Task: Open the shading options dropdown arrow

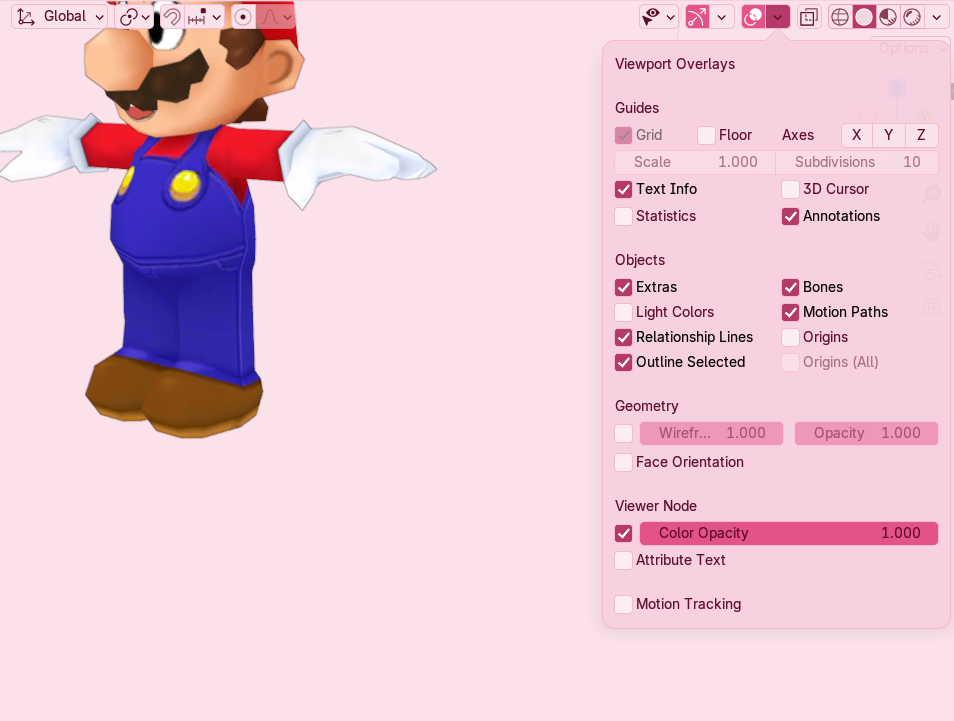Action: pos(936,17)
